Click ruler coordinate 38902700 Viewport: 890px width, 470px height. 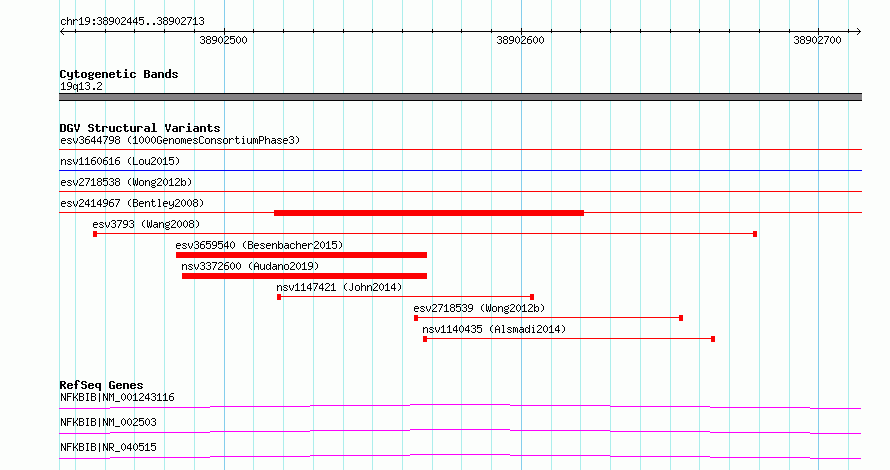(817, 40)
